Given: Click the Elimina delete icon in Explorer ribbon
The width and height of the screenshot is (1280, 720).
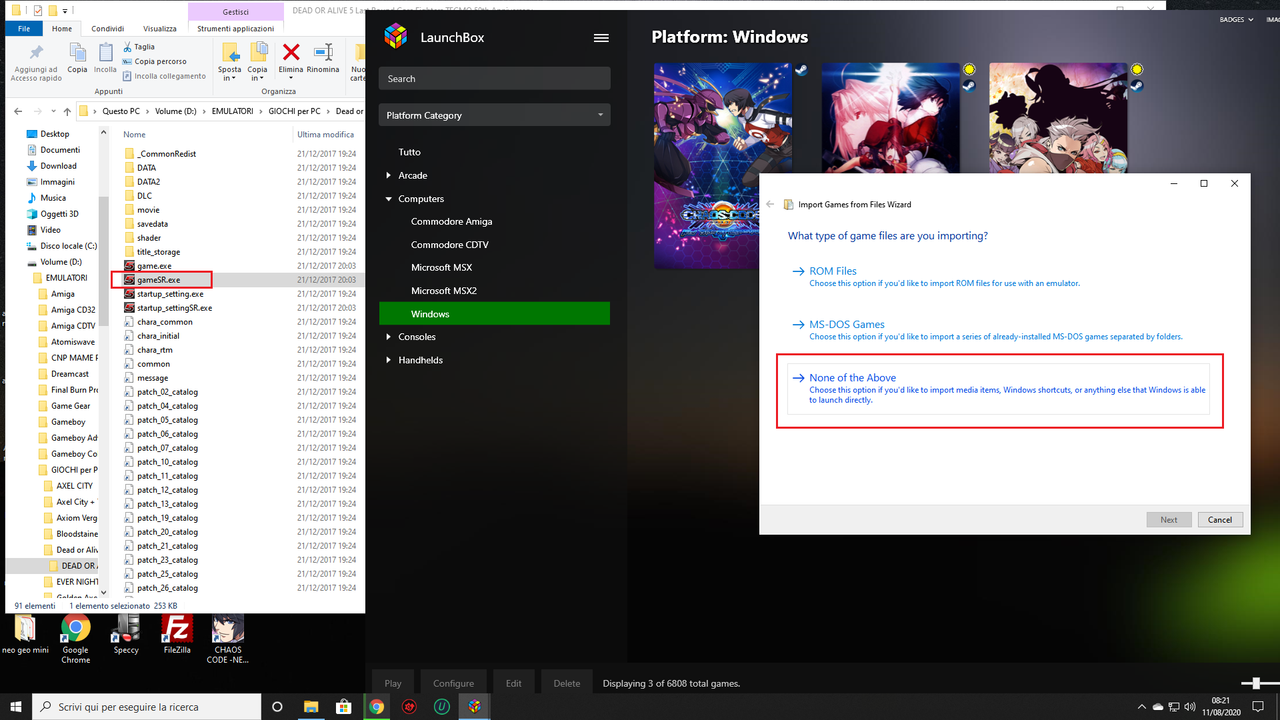Looking at the screenshot, I should point(291,52).
